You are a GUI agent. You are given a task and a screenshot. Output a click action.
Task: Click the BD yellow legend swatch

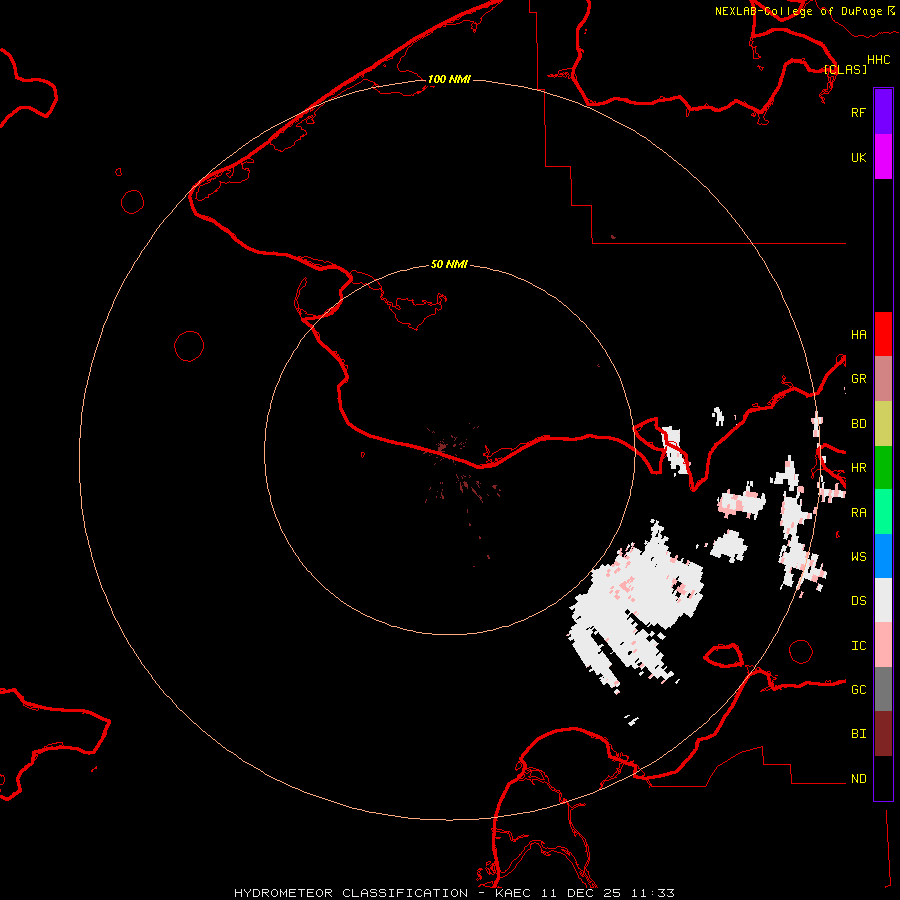pos(883,424)
